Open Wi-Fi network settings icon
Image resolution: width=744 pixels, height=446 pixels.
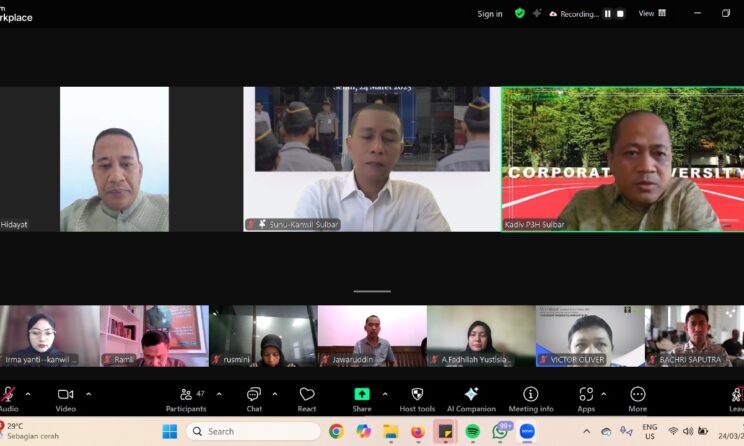[x=672, y=431]
